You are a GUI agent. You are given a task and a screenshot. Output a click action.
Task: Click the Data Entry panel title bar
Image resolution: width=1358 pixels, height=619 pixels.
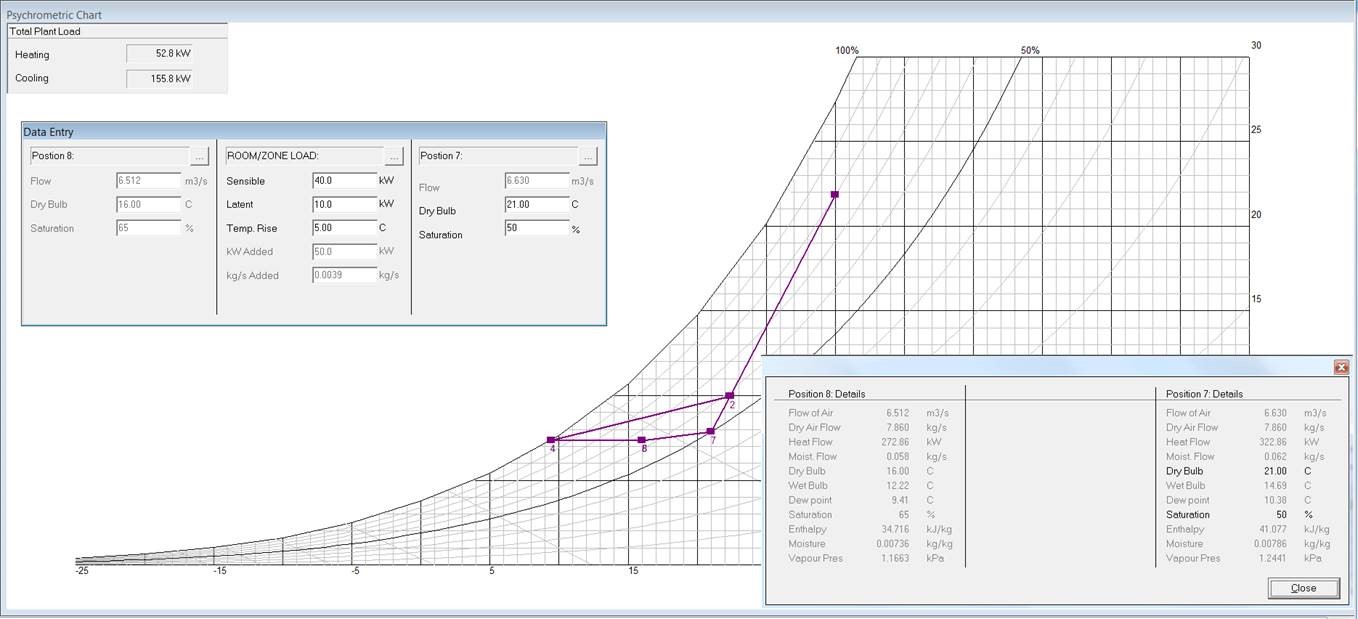[x=314, y=131]
